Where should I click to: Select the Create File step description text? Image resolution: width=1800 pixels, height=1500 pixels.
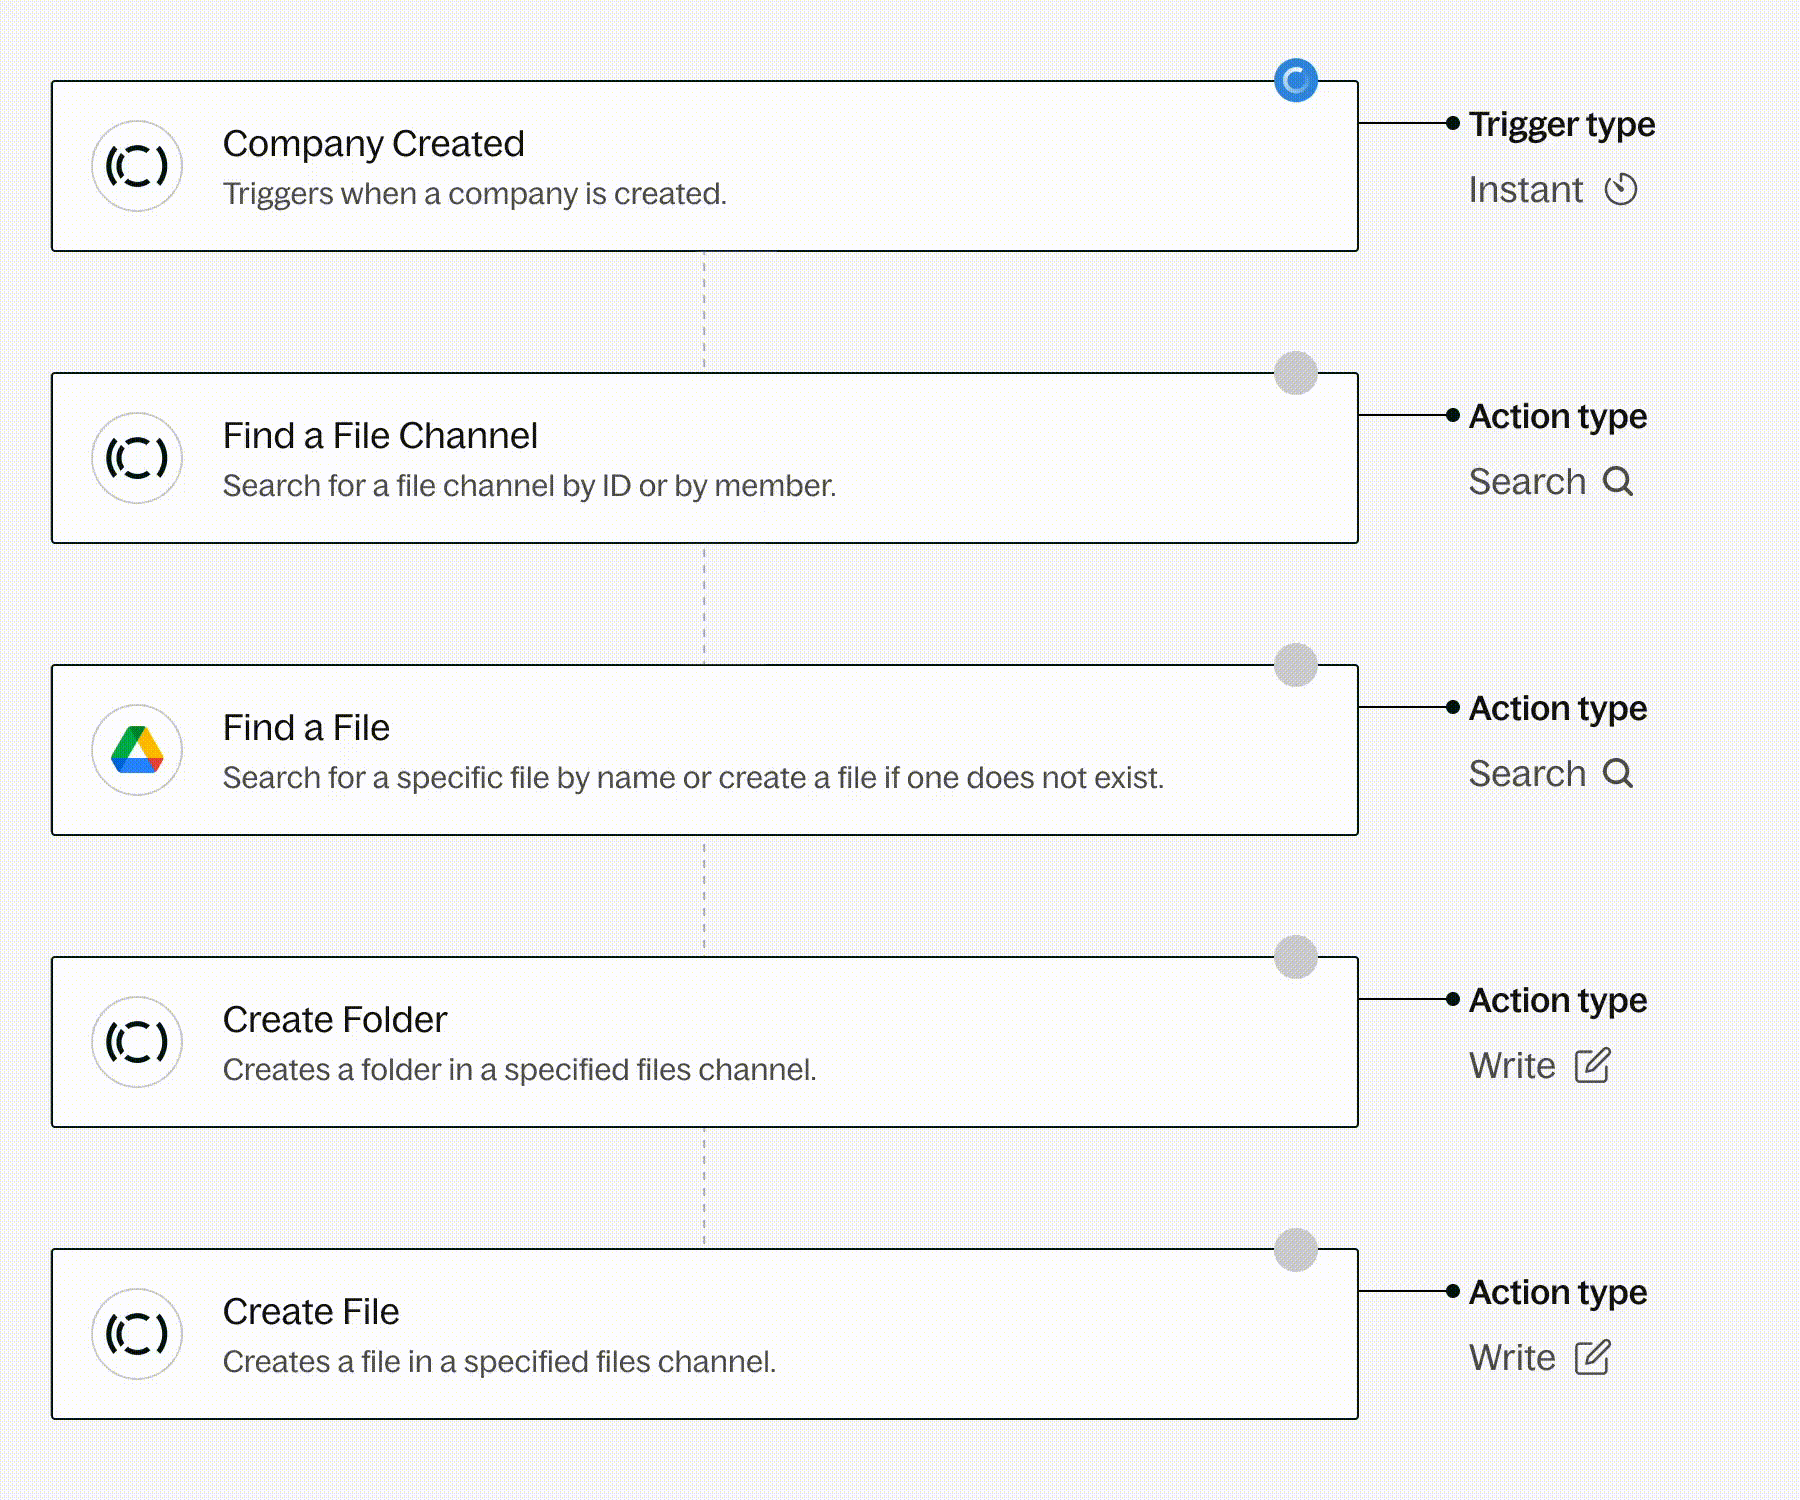pos(499,1362)
